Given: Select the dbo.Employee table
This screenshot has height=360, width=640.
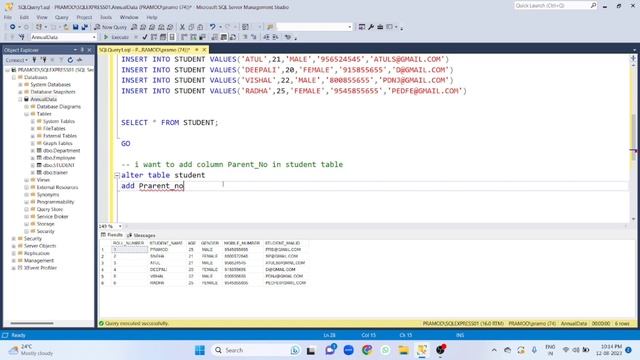Looking at the screenshot, I should pyautogui.click(x=59, y=158).
